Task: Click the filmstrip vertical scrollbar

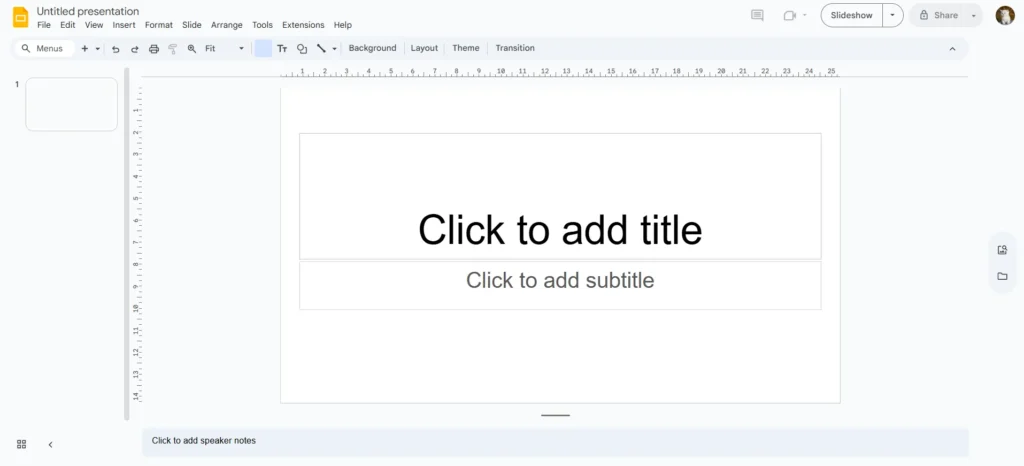Action: (127, 243)
